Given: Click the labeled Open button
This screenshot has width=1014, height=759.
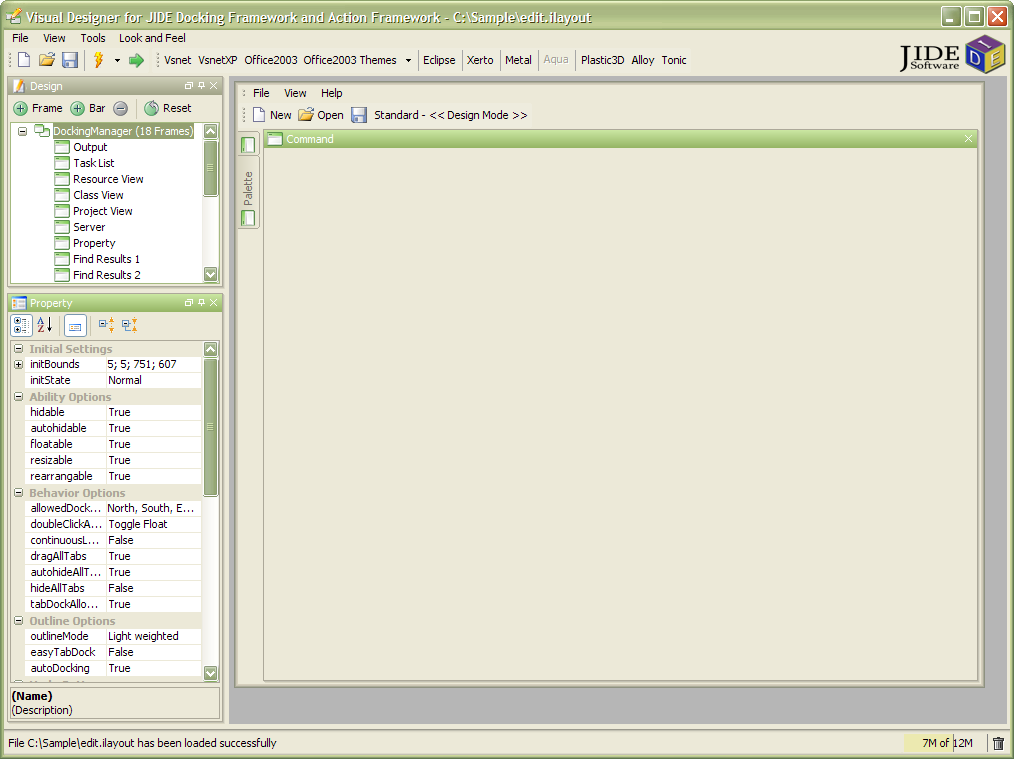Looking at the screenshot, I should tap(321, 115).
